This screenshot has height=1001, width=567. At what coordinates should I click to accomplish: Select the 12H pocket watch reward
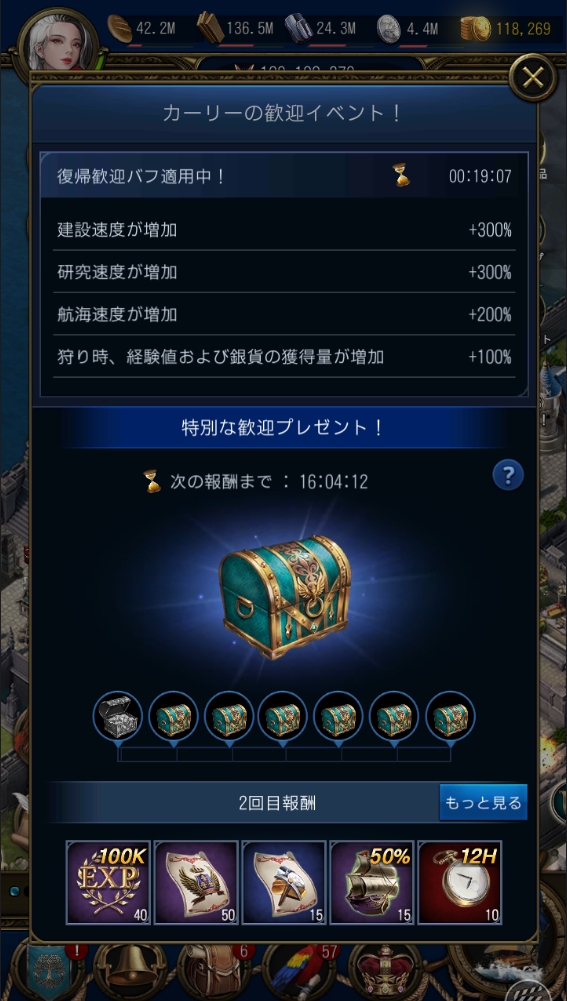click(x=460, y=882)
